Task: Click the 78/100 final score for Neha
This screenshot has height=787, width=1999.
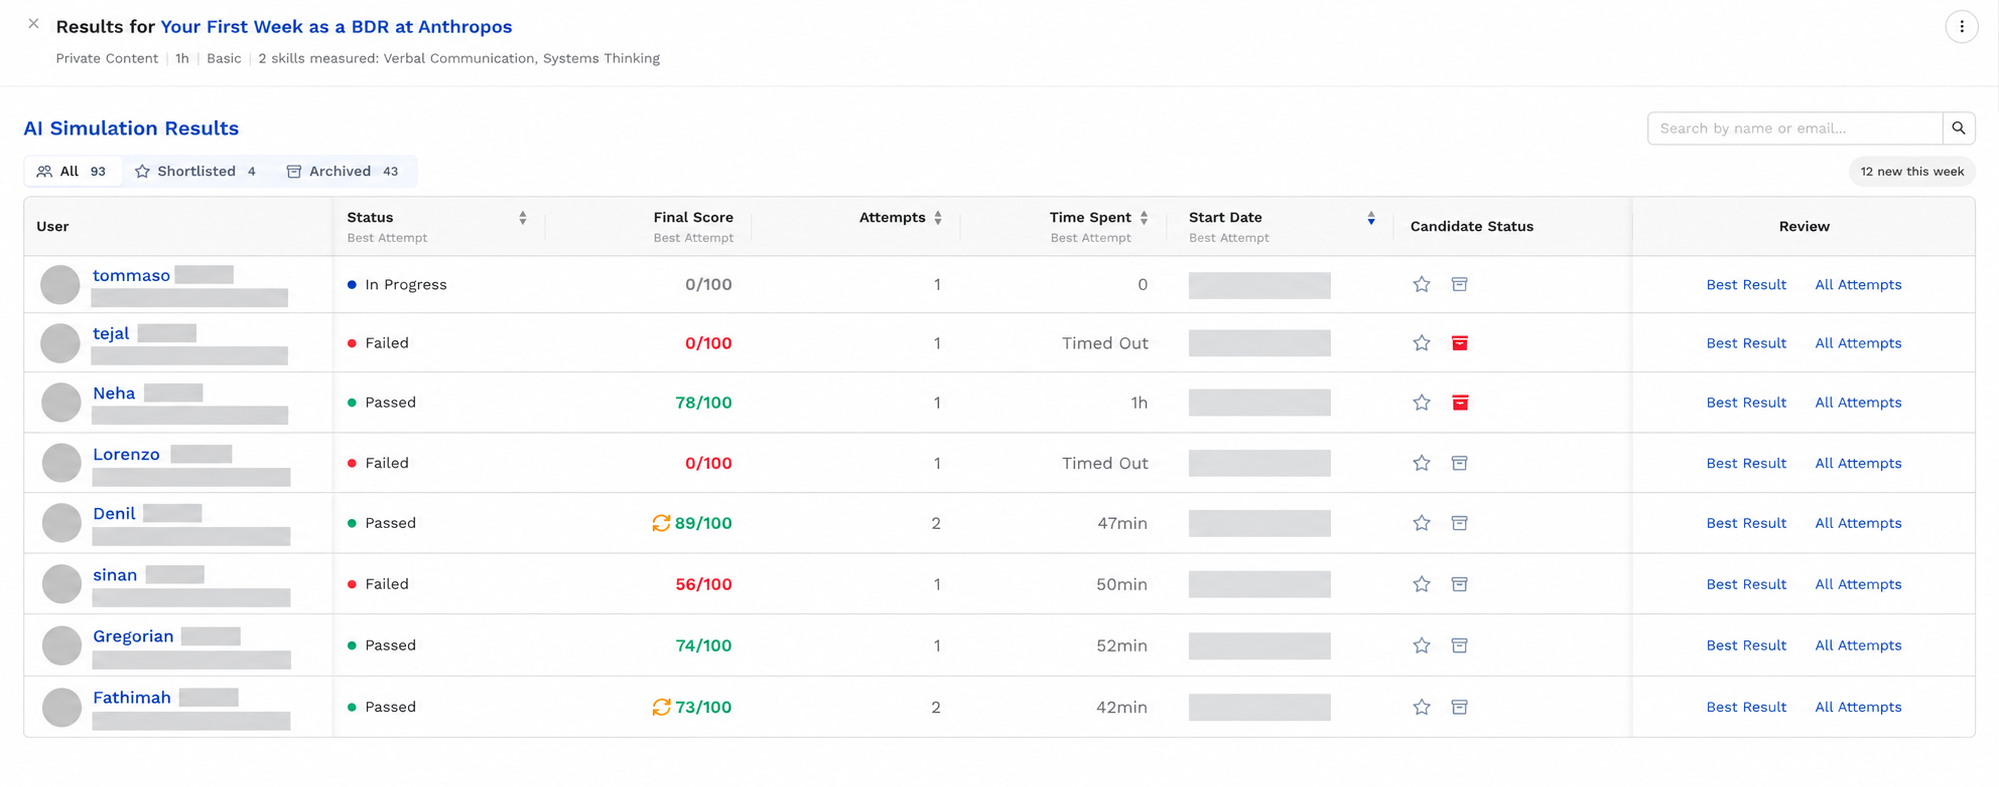Action: point(703,403)
